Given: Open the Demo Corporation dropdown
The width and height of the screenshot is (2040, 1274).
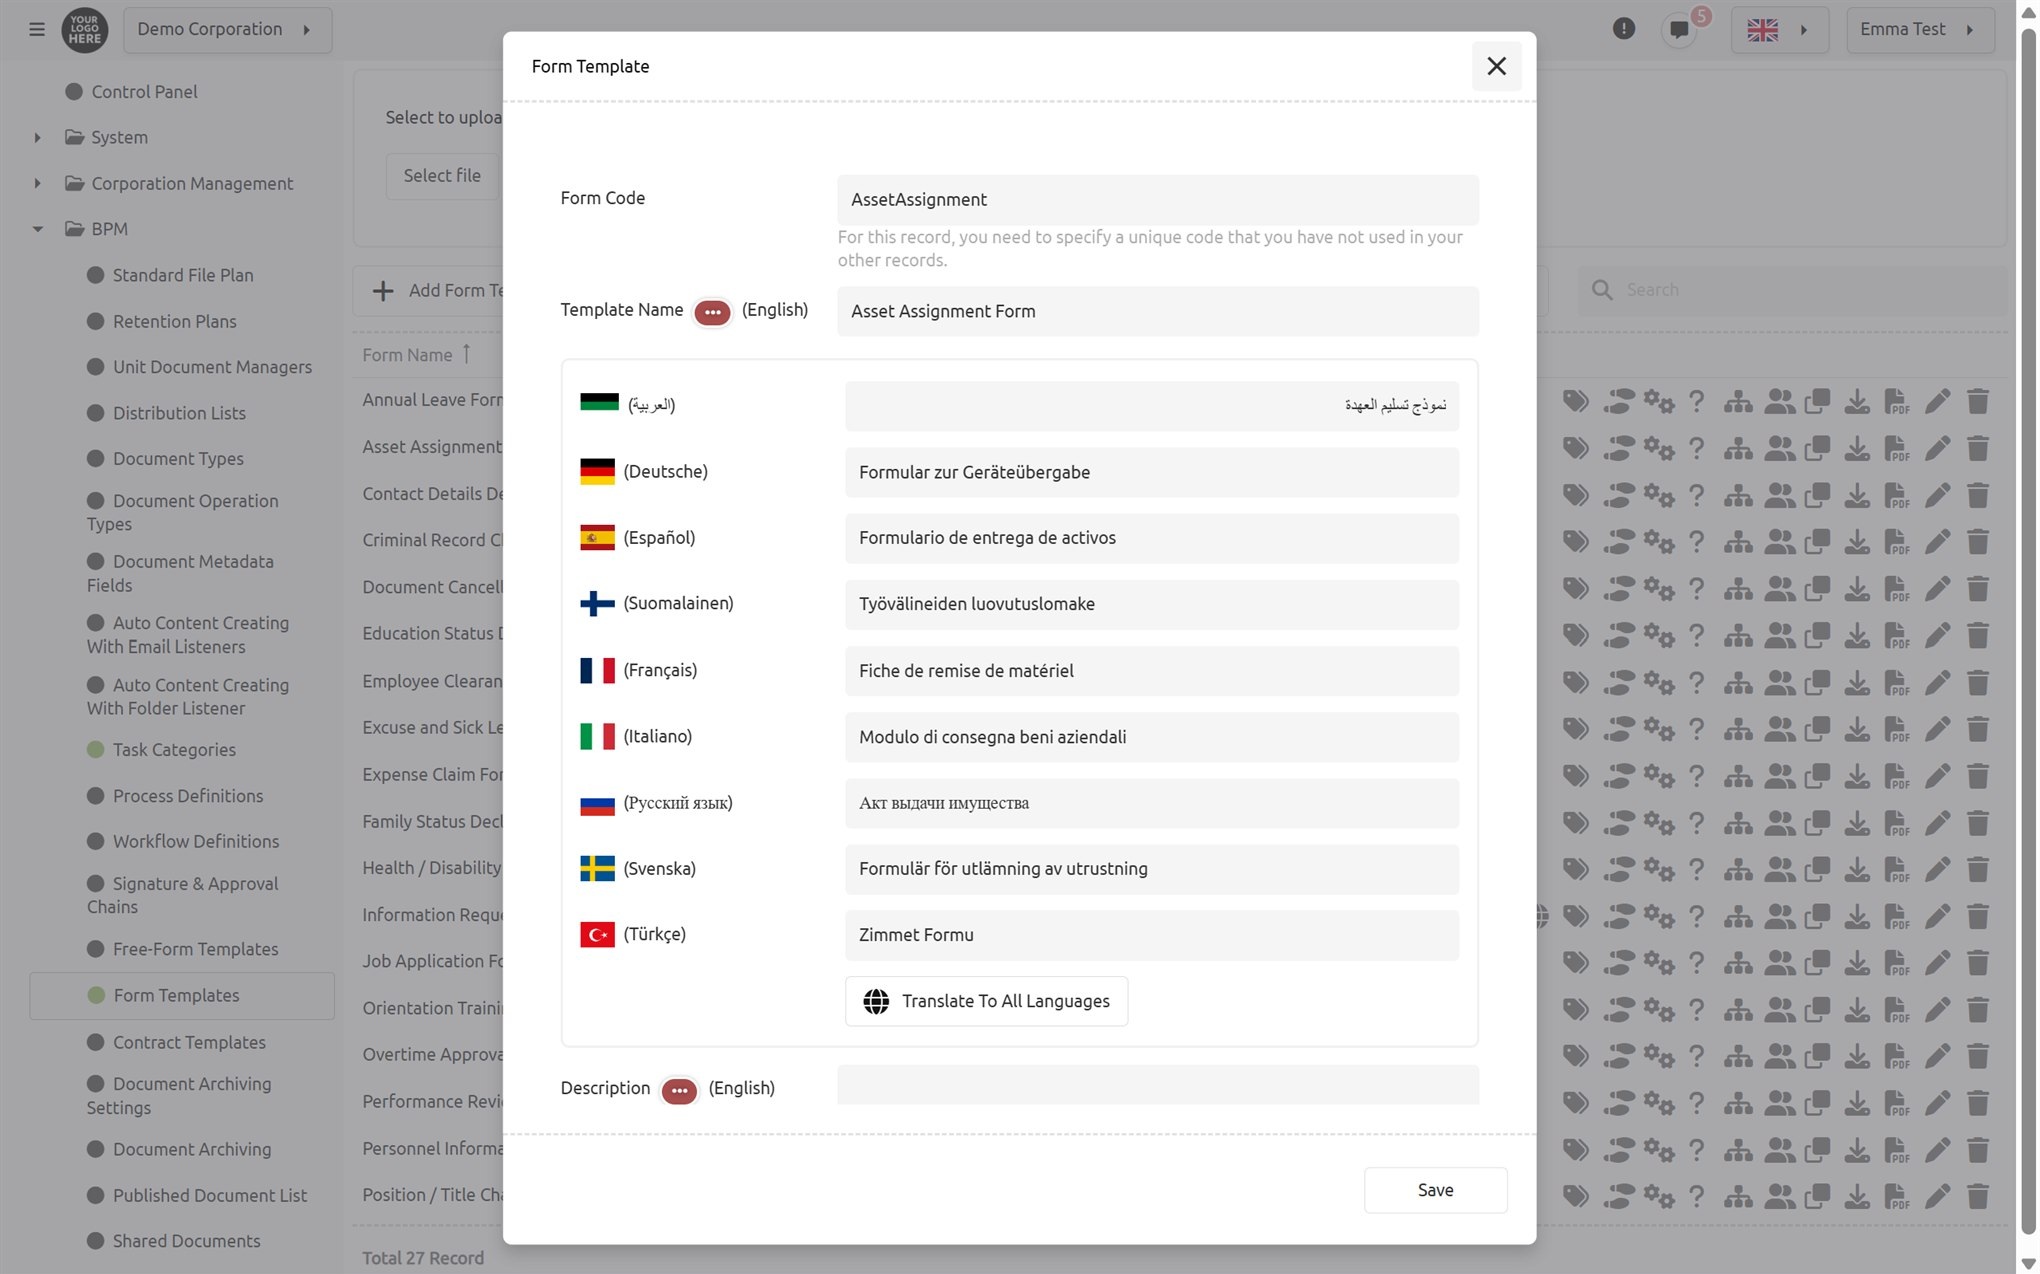Looking at the screenshot, I should click(x=227, y=30).
